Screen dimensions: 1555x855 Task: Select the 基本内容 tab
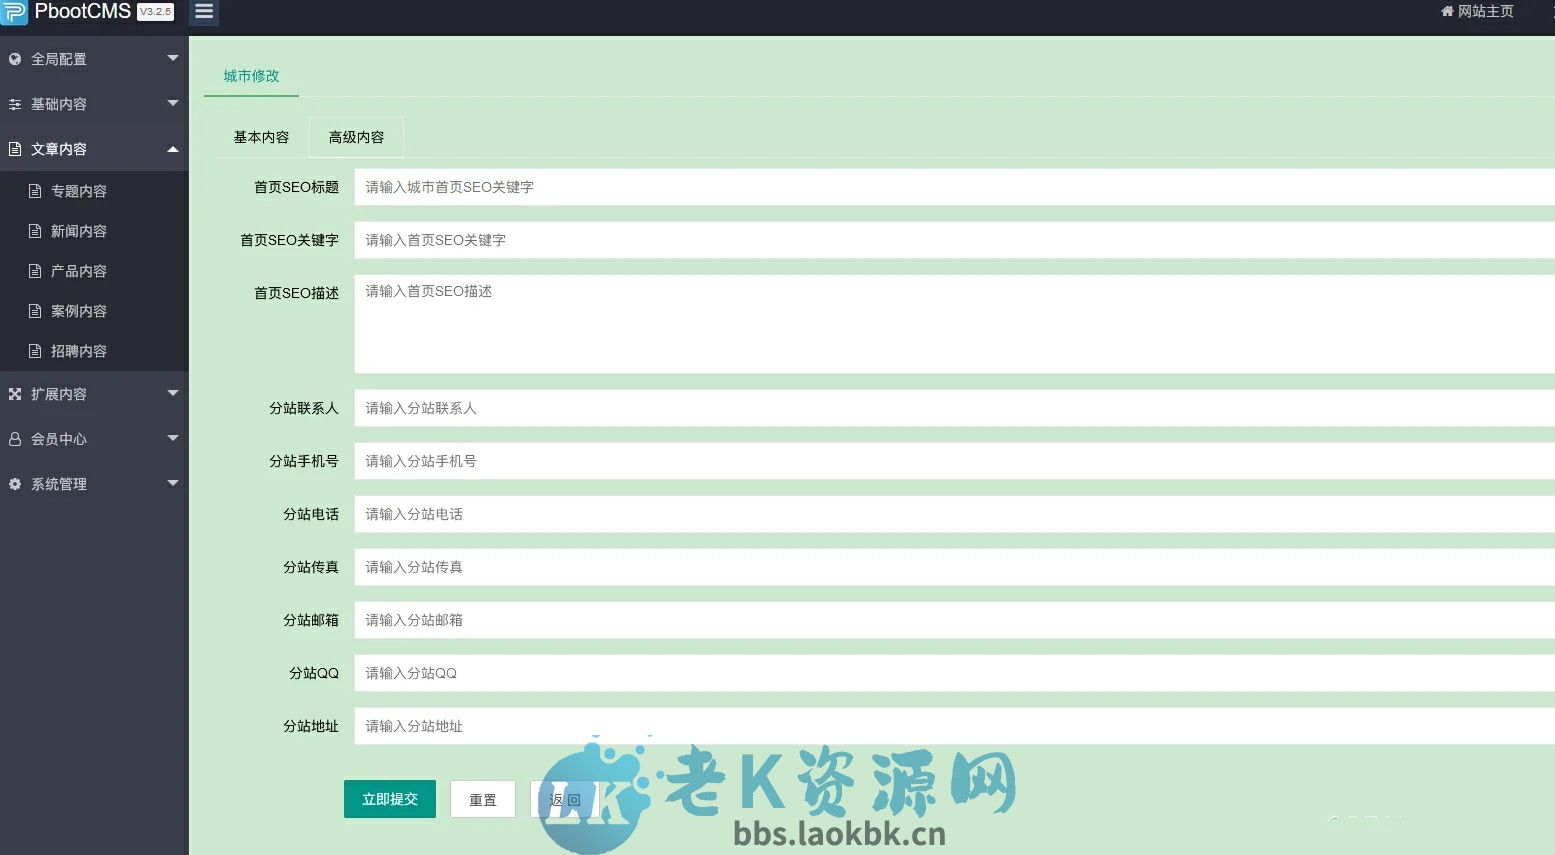[x=261, y=137]
